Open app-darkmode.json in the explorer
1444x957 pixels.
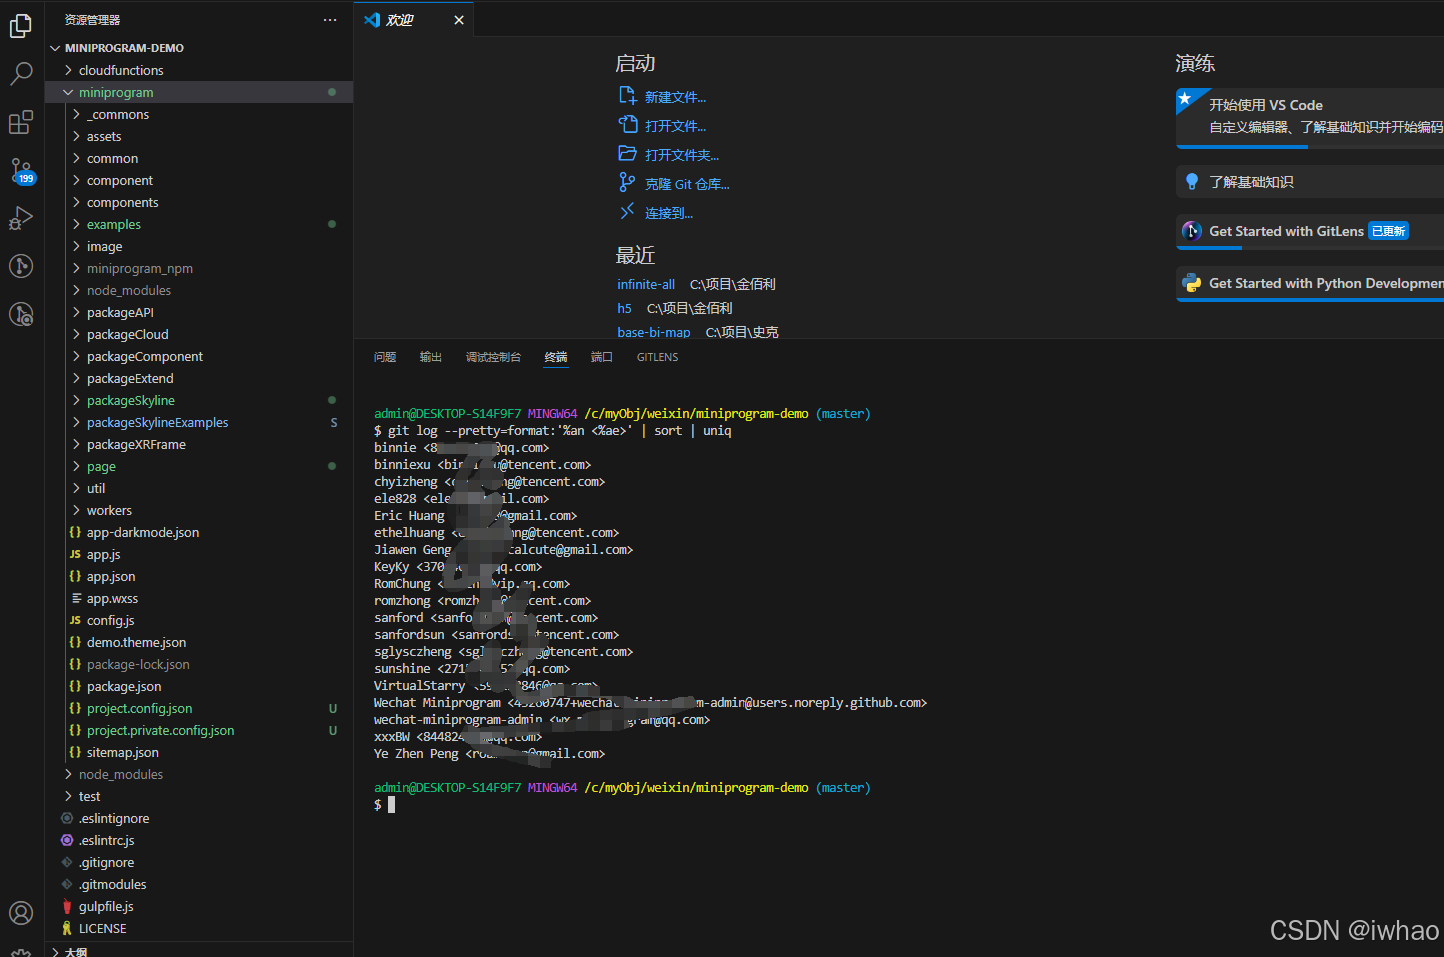pos(143,532)
